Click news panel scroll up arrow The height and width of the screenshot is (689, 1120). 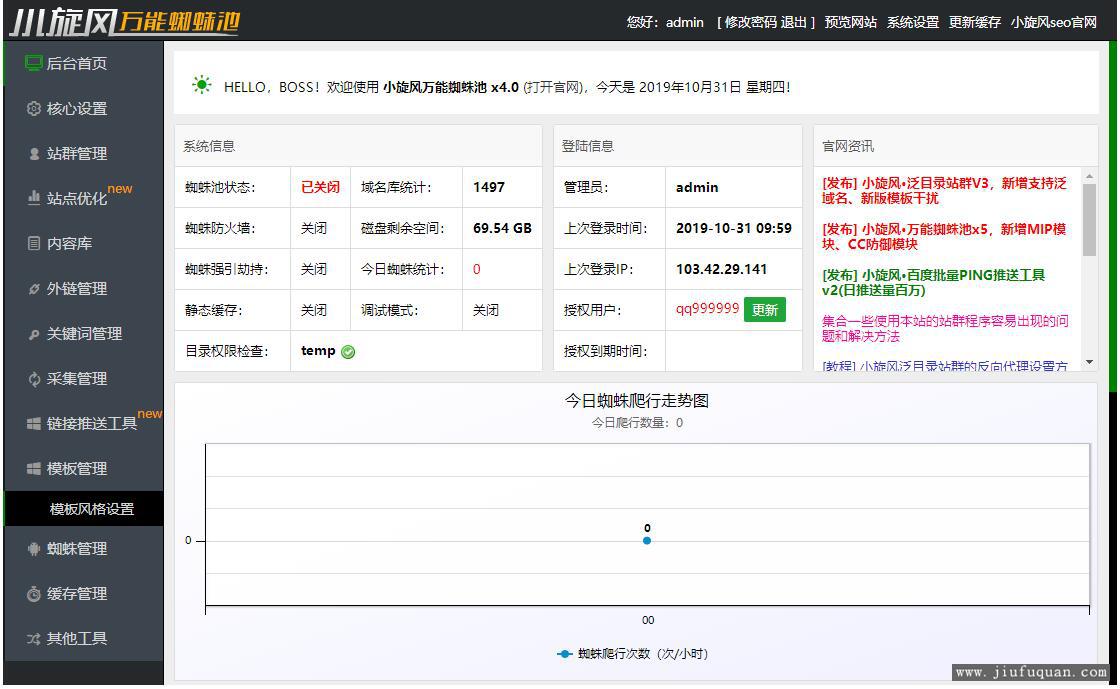tap(1089, 176)
